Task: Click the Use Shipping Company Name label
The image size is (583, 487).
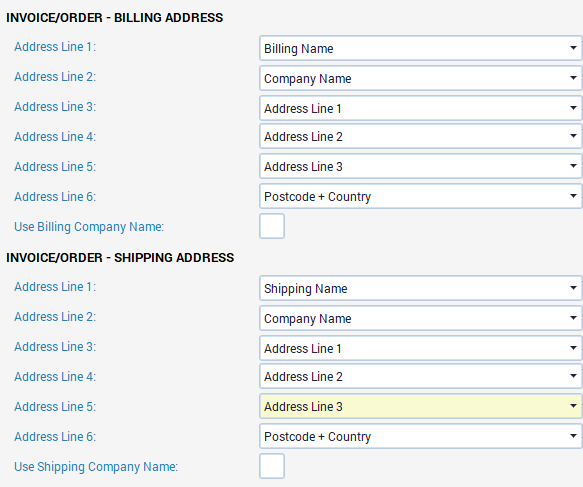Action: tap(96, 467)
